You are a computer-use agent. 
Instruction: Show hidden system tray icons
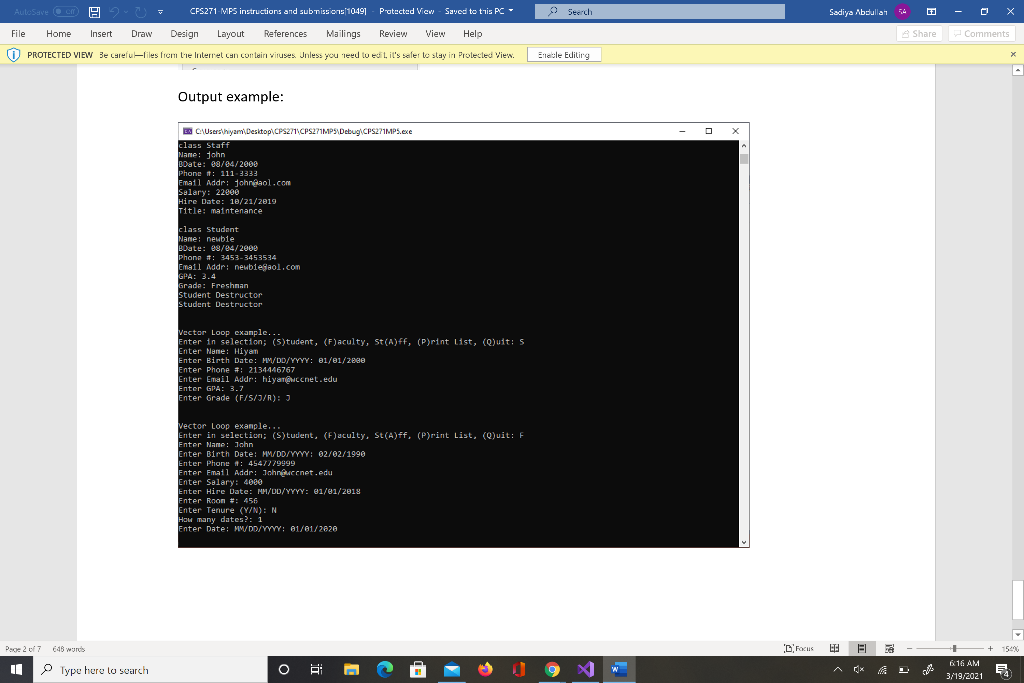pyautogui.click(x=837, y=670)
